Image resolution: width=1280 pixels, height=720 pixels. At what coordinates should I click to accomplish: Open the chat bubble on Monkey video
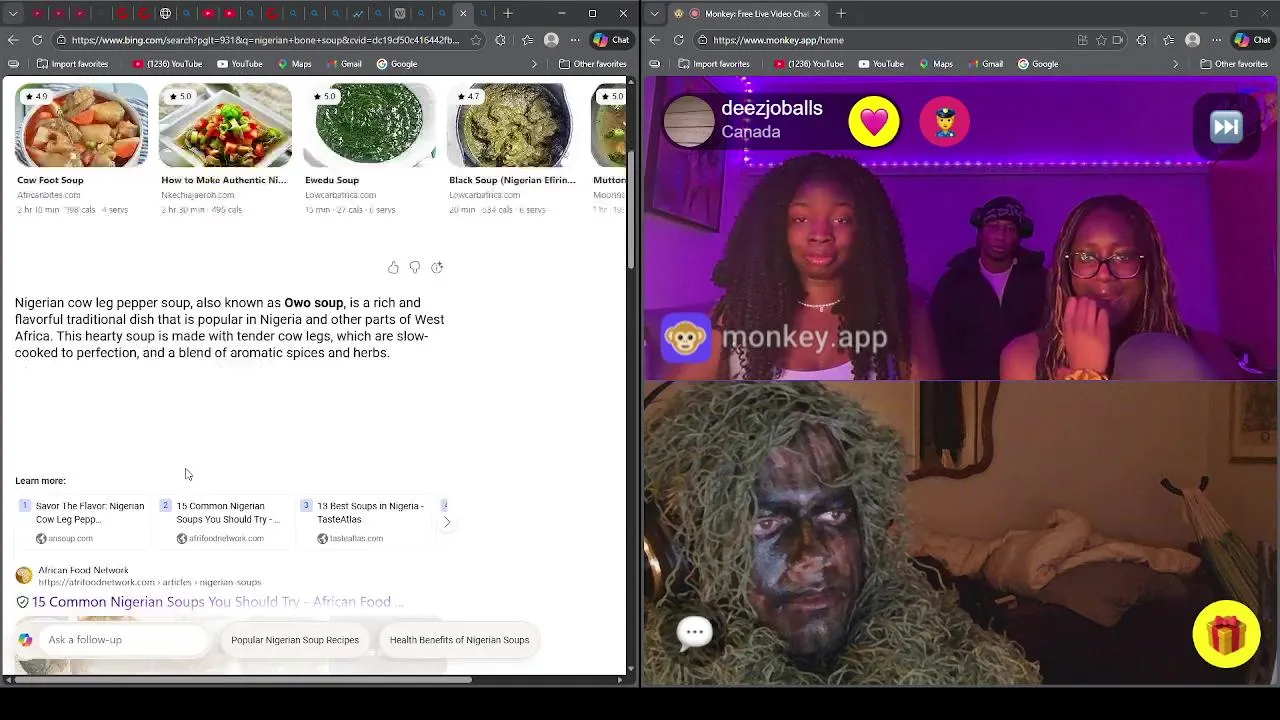pos(695,631)
